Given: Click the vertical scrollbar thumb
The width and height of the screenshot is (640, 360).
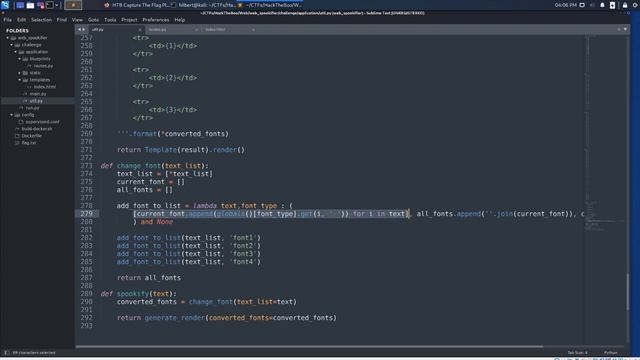Looking at the screenshot, I should tap(628, 292).
